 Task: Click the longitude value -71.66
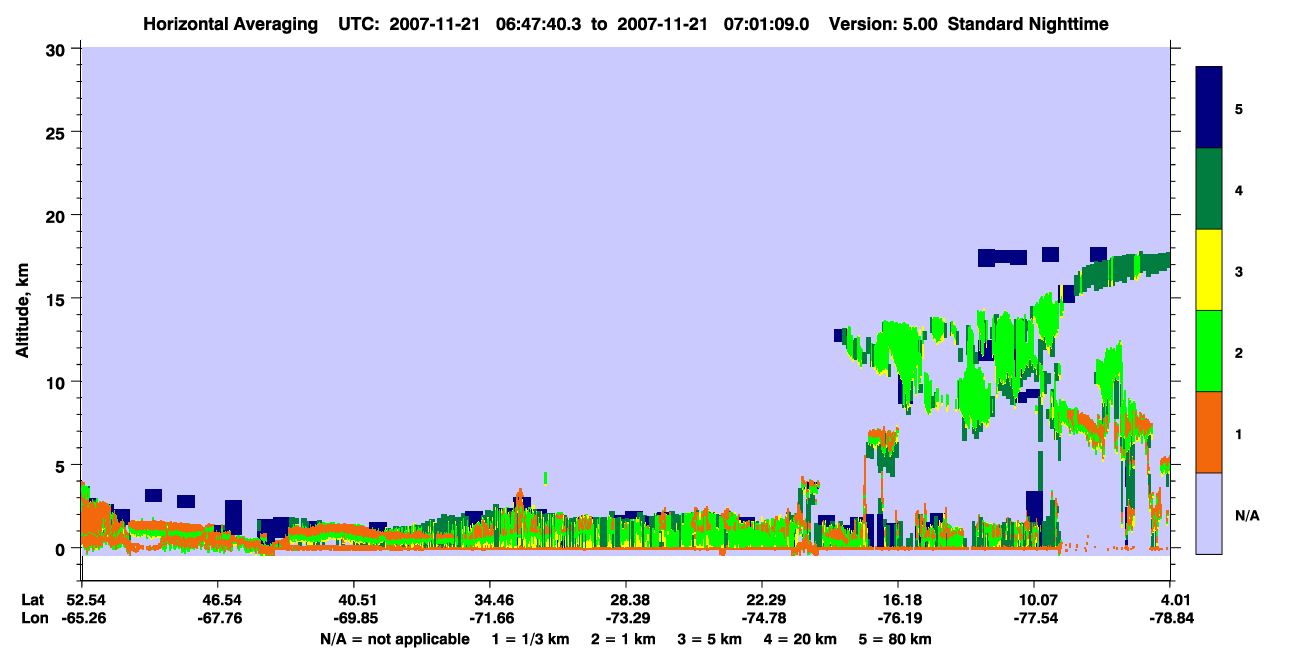[x=490, y=618]
